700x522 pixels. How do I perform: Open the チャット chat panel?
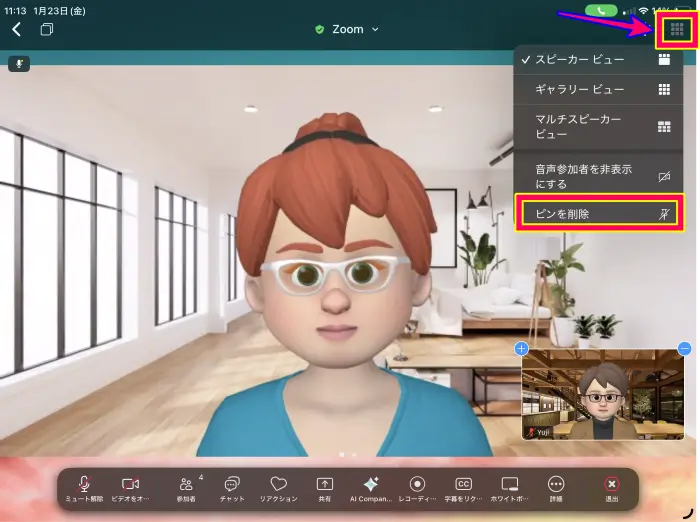[x=232, y=489]
